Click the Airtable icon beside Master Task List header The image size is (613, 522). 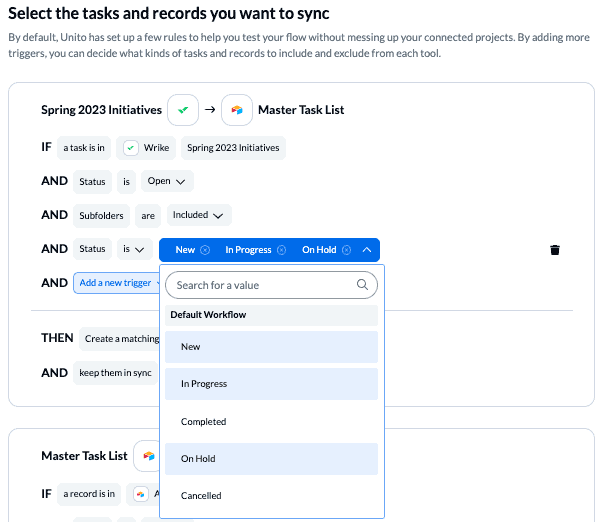click(237, 110)
